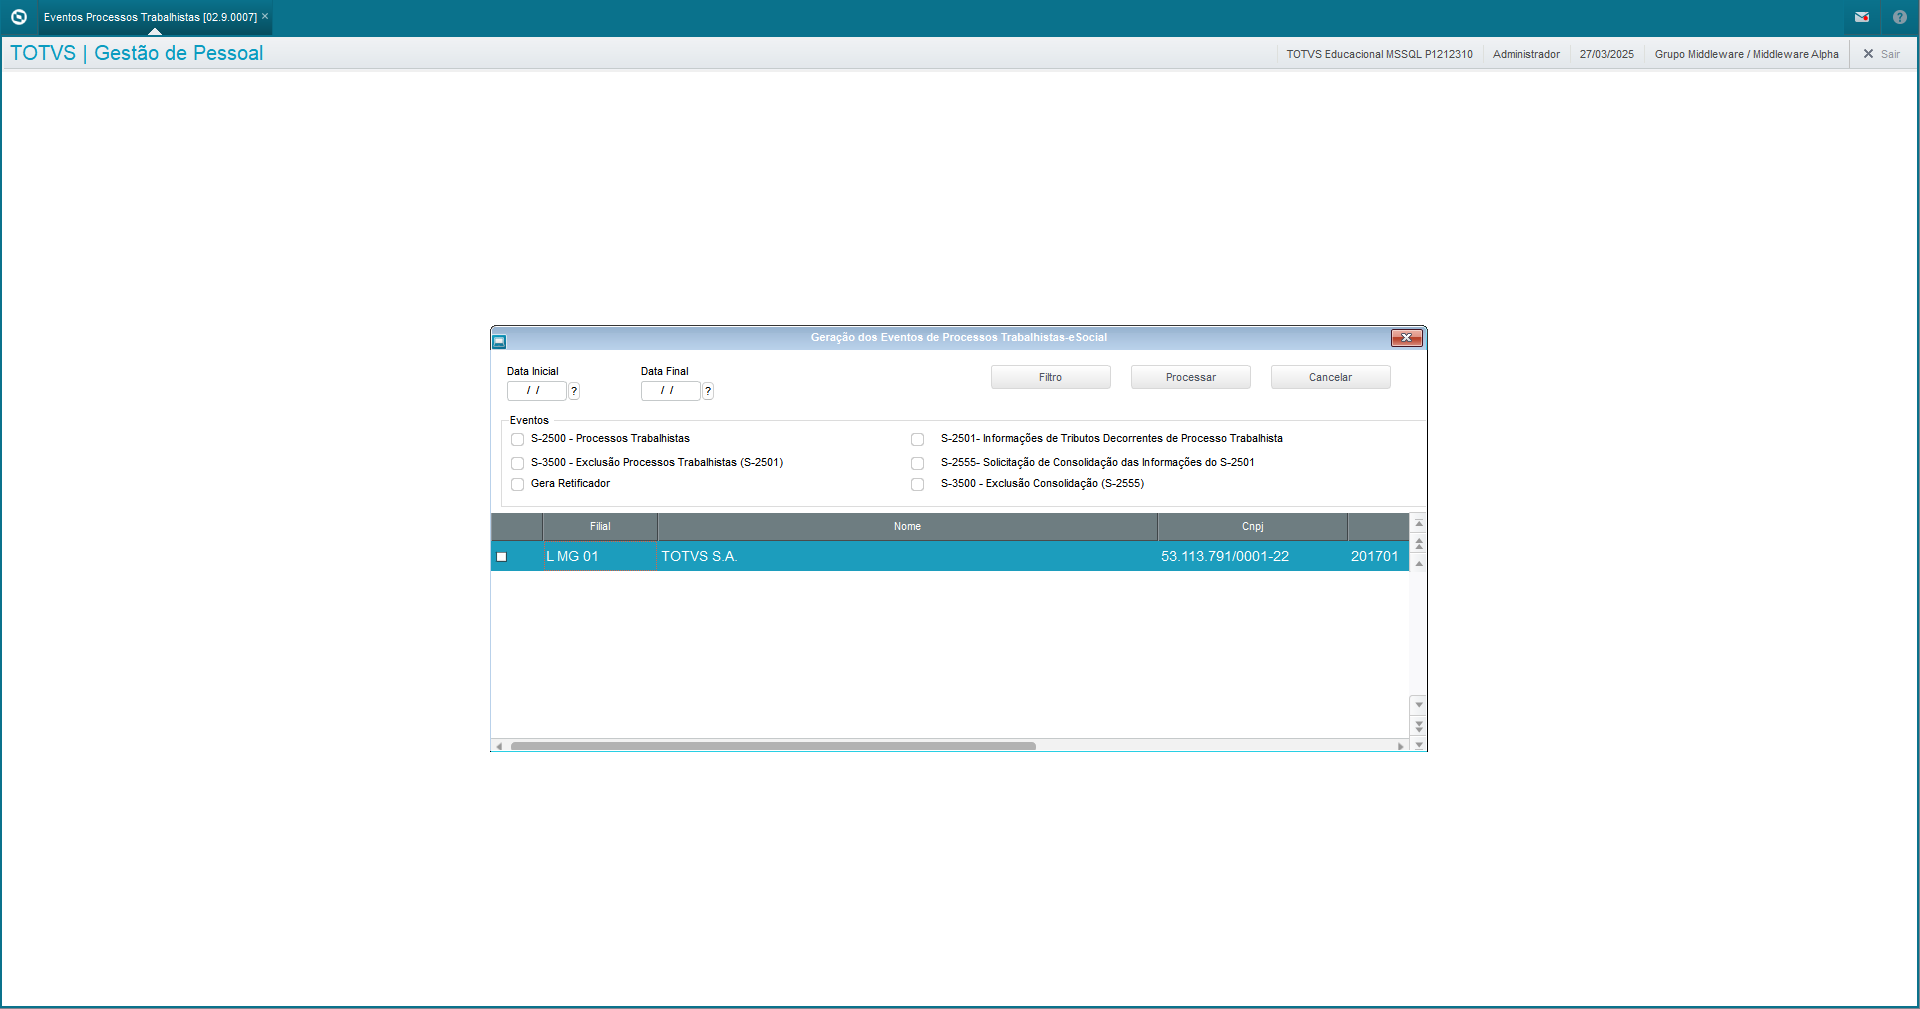Click the TOTVS Educacional MSSQL P1212310 status text
1920x1009 pixels.
1379,54
